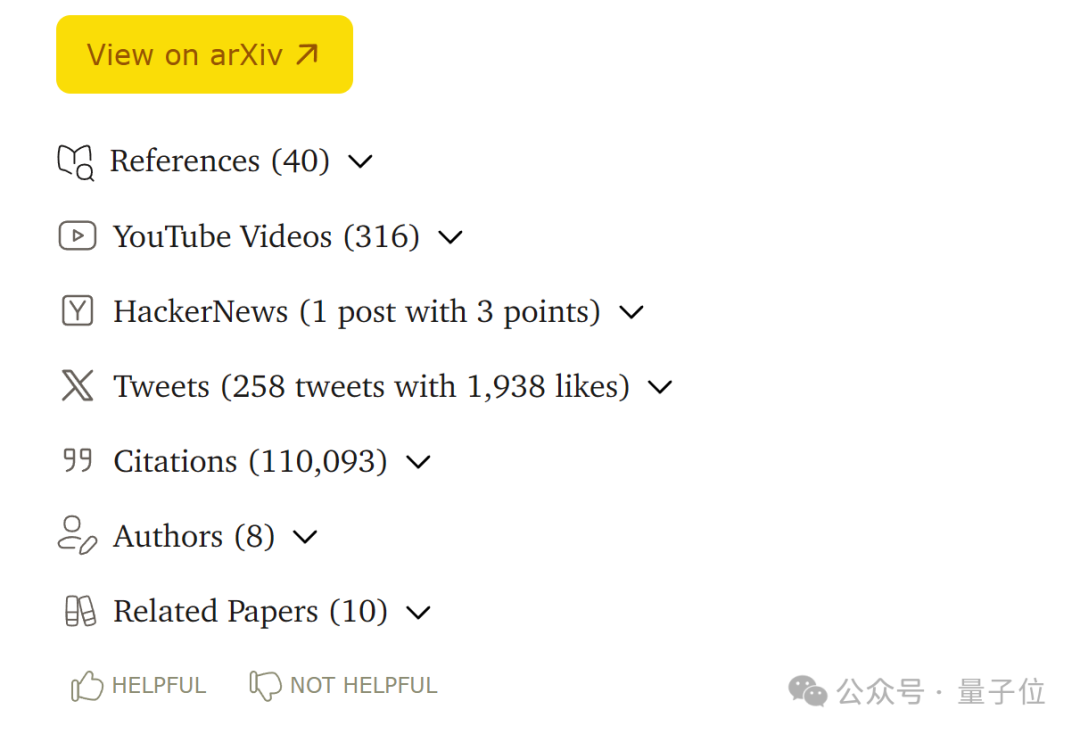Click the Authors person icon
This screenshot has height=734, width=1080.
tap(76, 535)
